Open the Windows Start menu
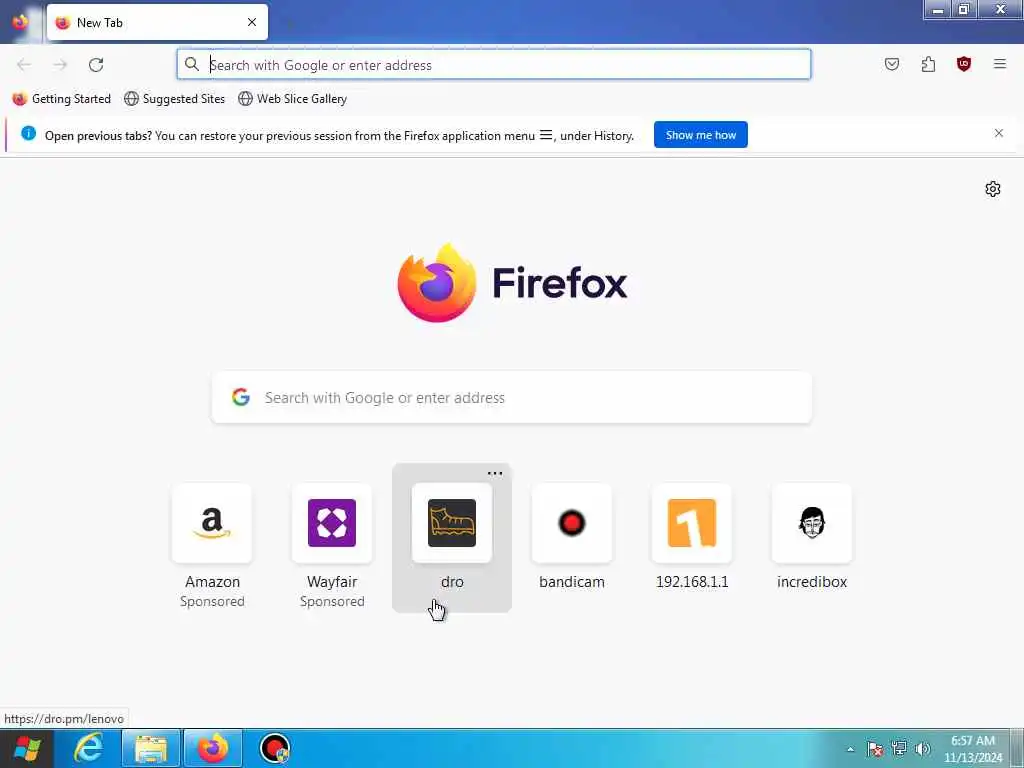The width and height of the screenshot is (1024, 768). pos(27,748)
